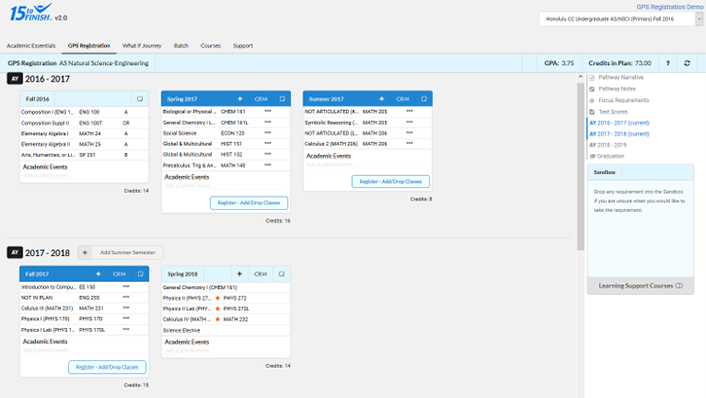The image size is (706, 398).
Task: Click Register - Add/Drop Classes for Fall 2017
Action: click(x=107, y=367)
